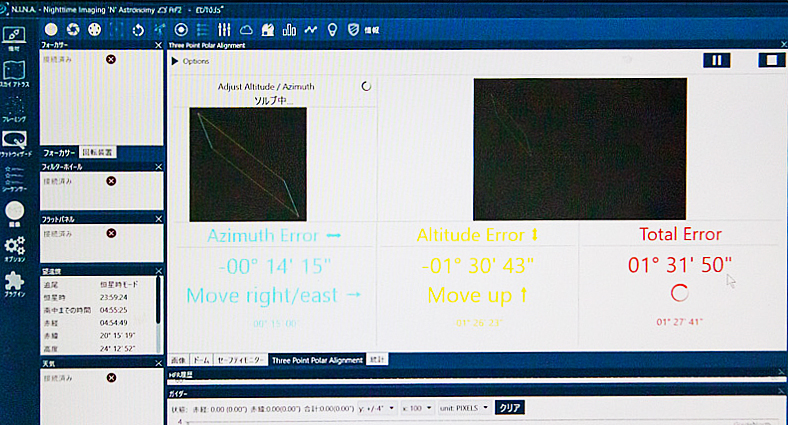Switch to the ドーム dome tab
The image size is (788, 425).
202,360
